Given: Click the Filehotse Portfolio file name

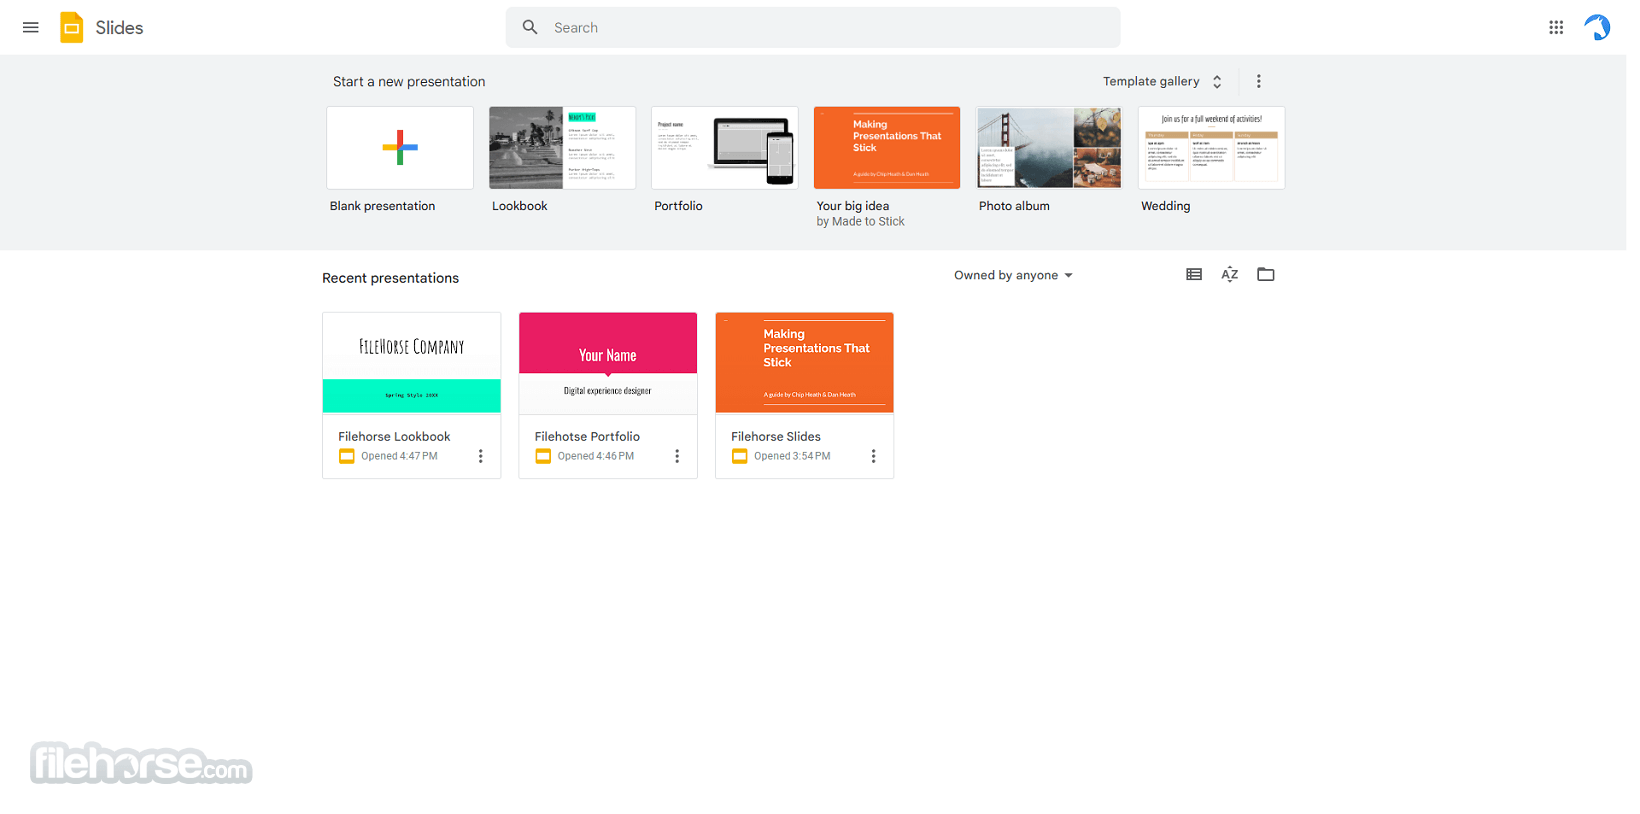Looking at the screenshot, I should coord(587,437).
